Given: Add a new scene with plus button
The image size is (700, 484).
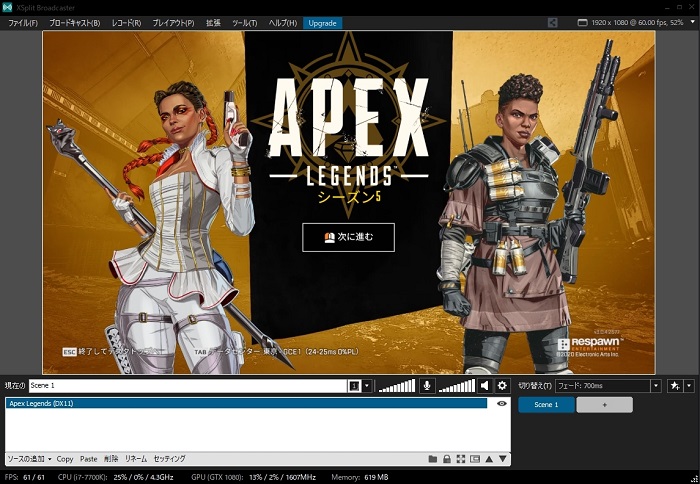Looking at the screenshot, I should [x=604, y=405].
